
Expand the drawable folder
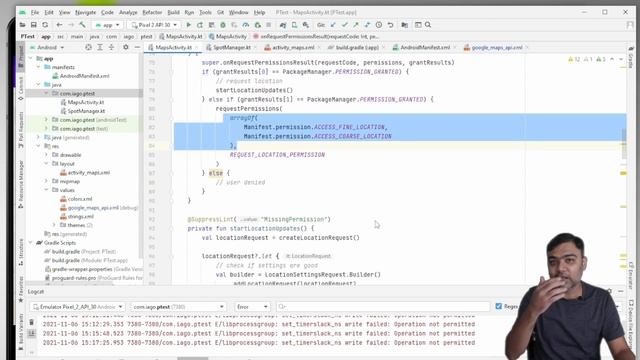pos(46,155)
